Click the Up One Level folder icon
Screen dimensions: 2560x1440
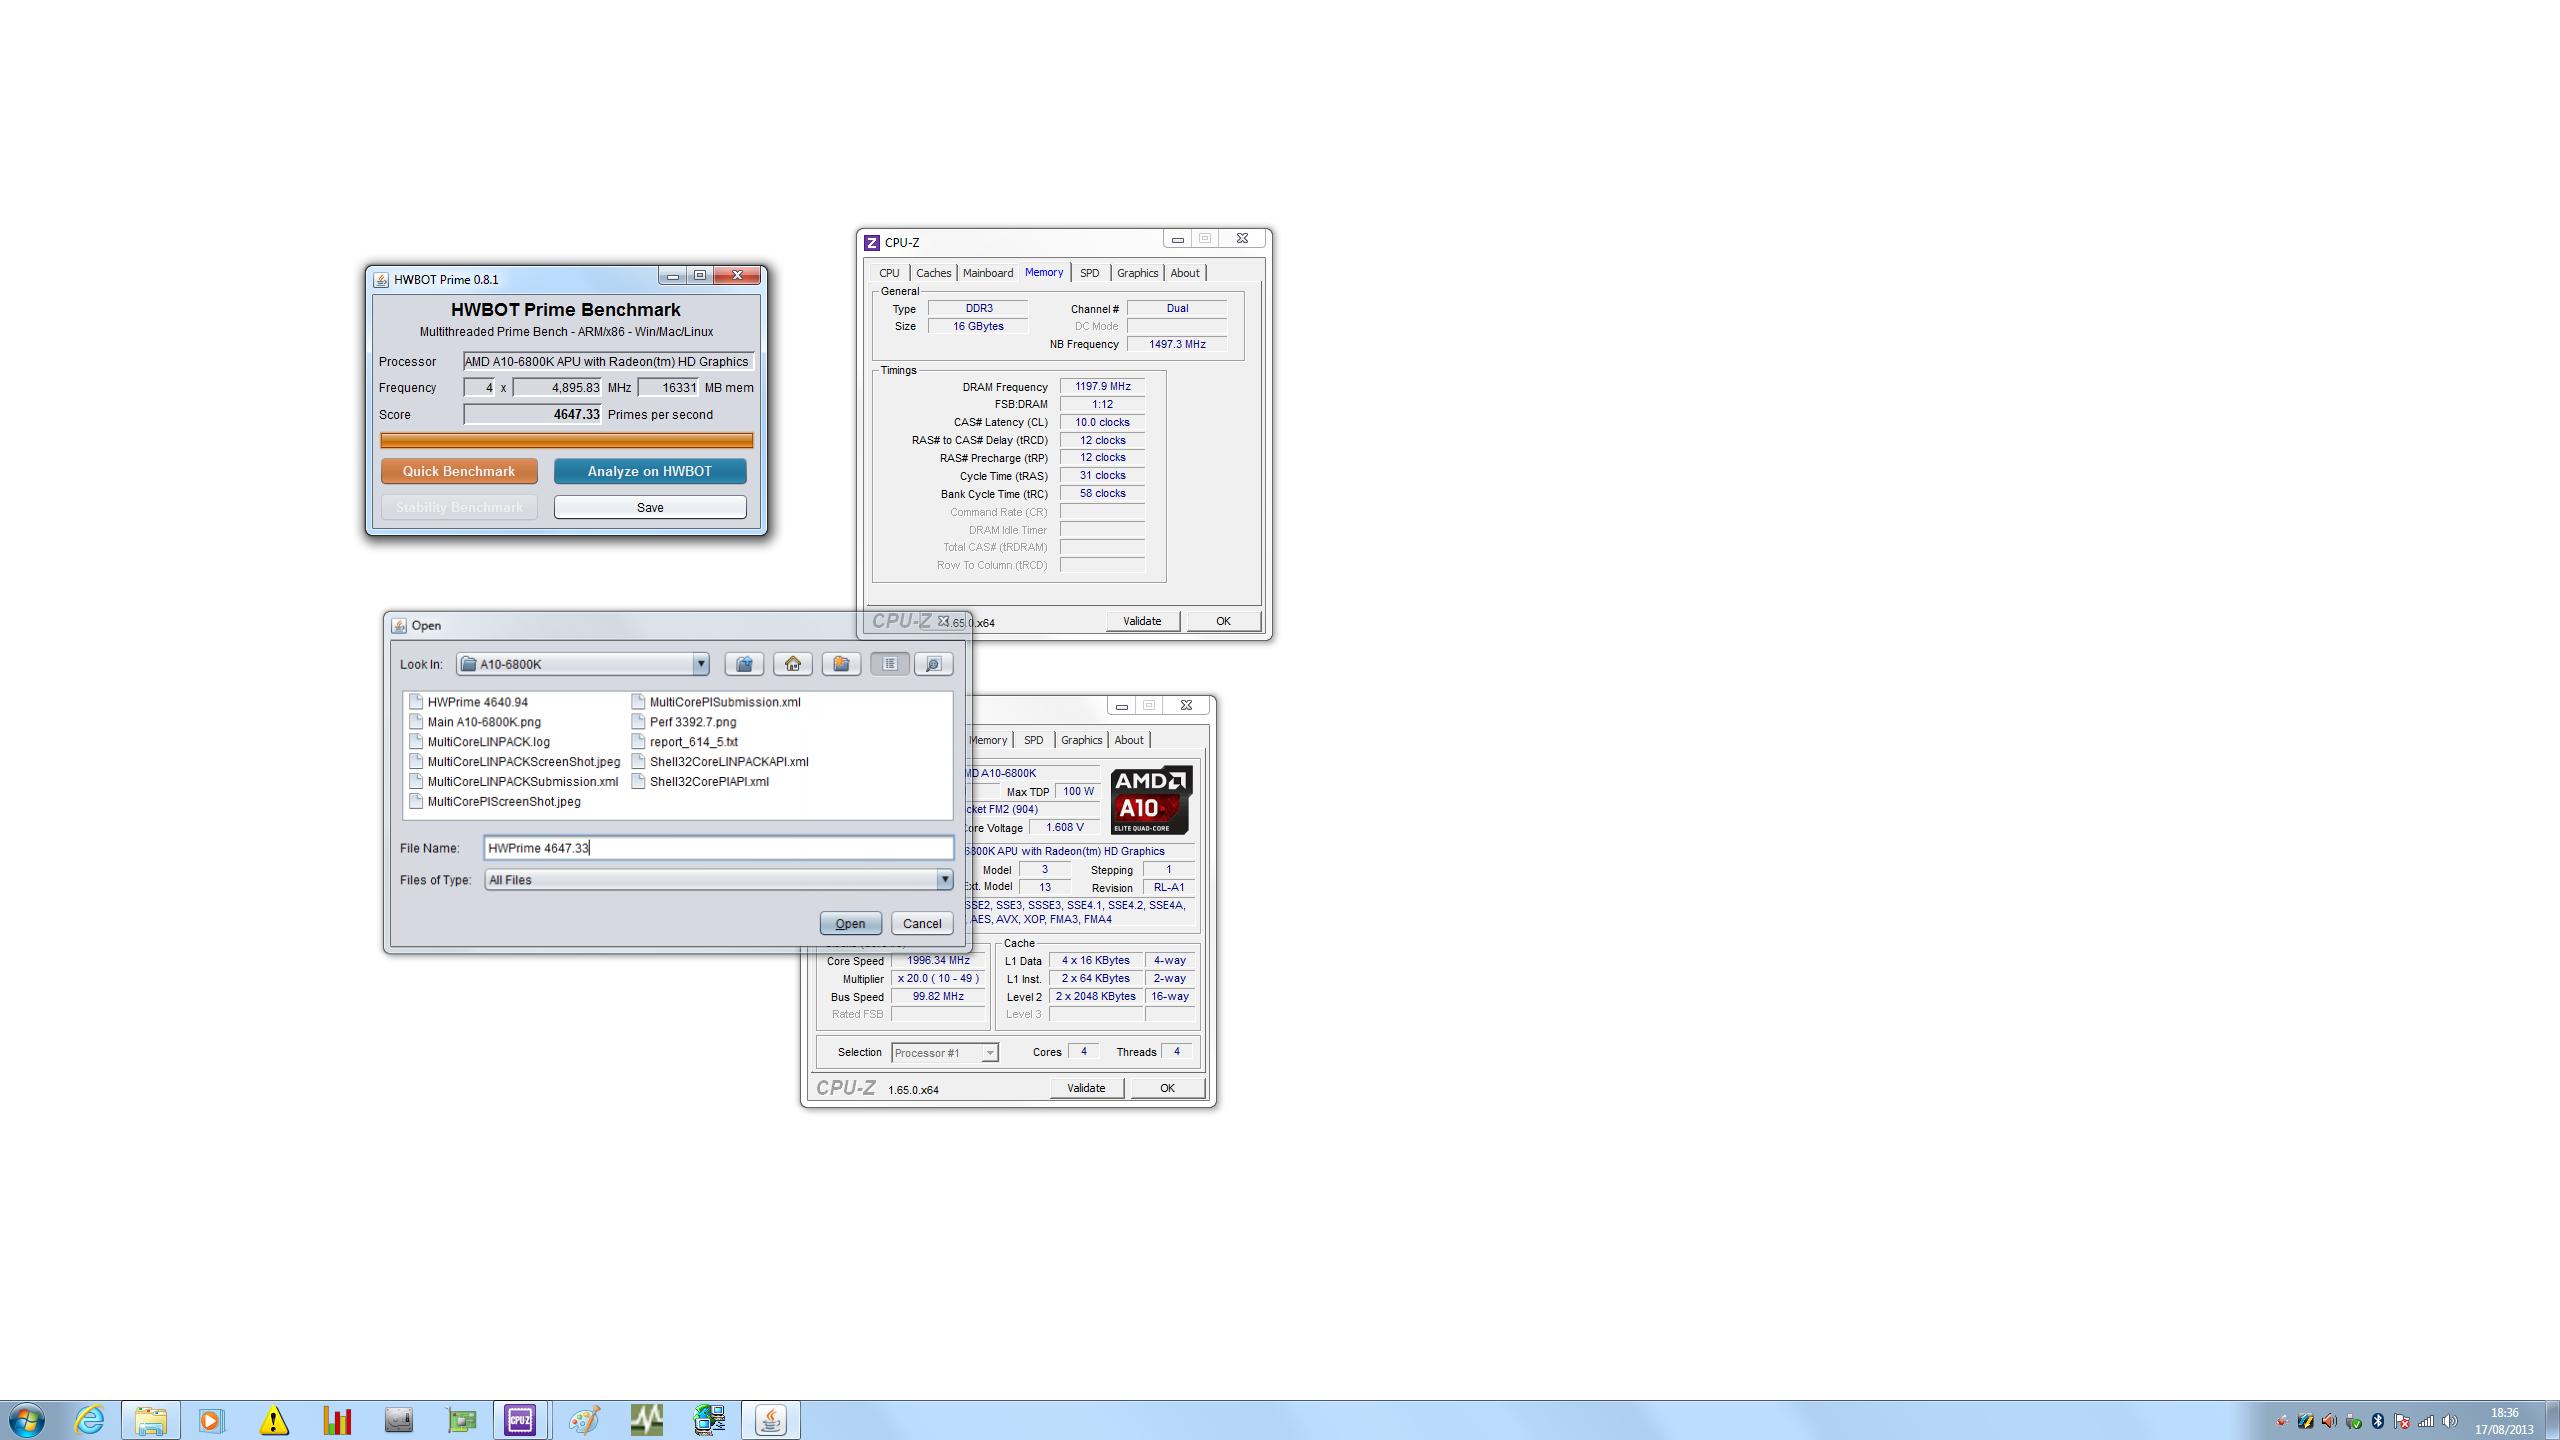coord(744,664)
